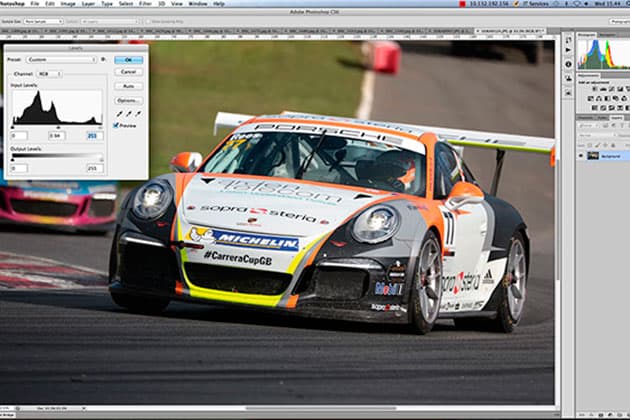Add a Threshold adjustment icon

612,107
